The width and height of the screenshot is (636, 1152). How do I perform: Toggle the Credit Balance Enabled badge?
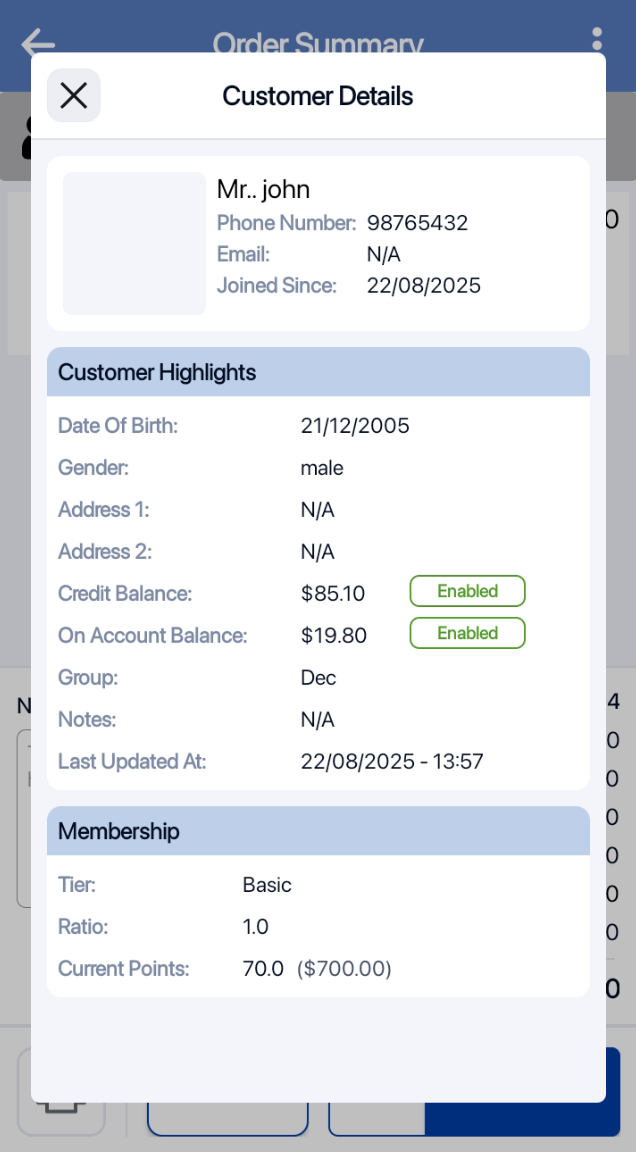pos(467,591)
